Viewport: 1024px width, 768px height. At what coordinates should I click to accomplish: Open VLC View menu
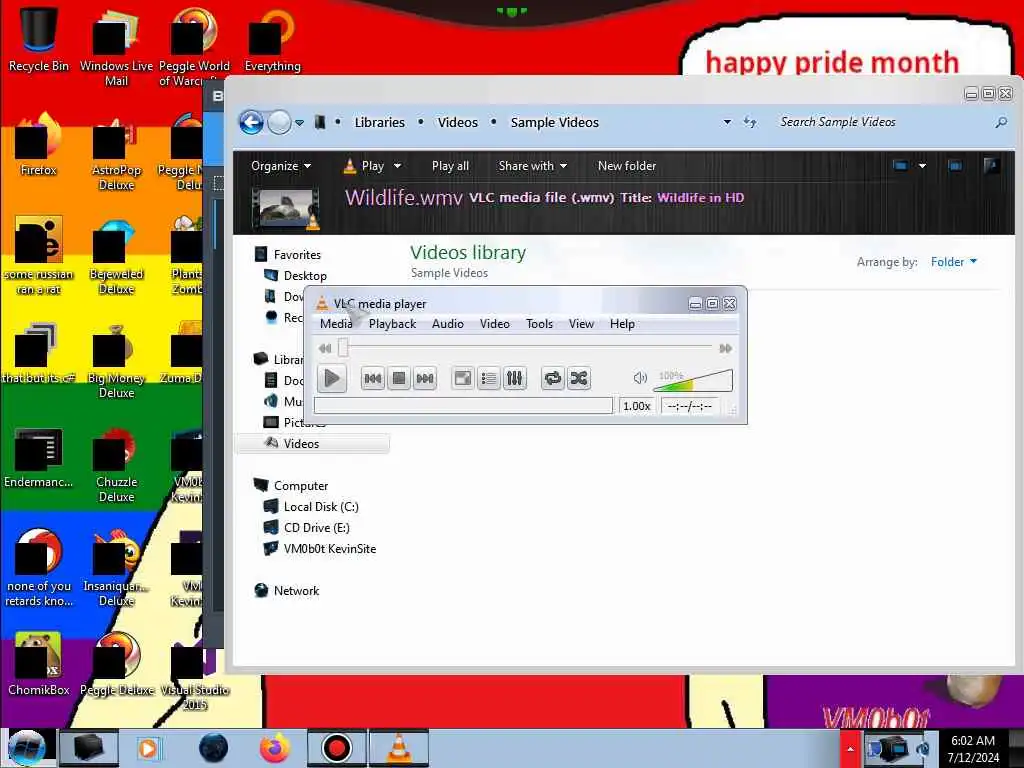(581, 324)
